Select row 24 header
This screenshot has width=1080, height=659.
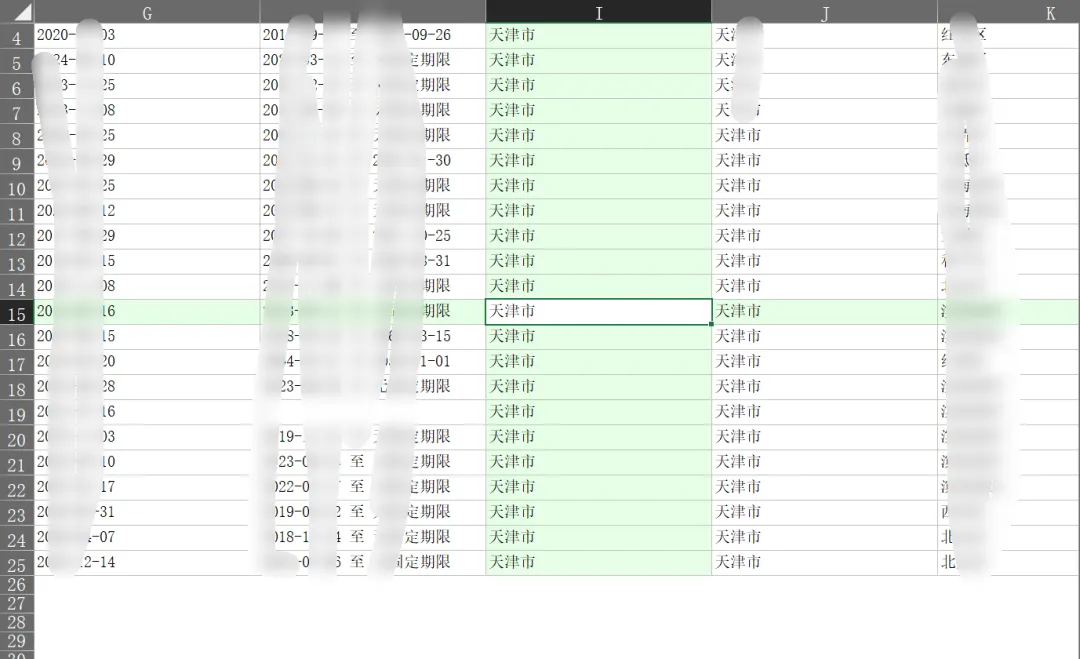point(17,538)
